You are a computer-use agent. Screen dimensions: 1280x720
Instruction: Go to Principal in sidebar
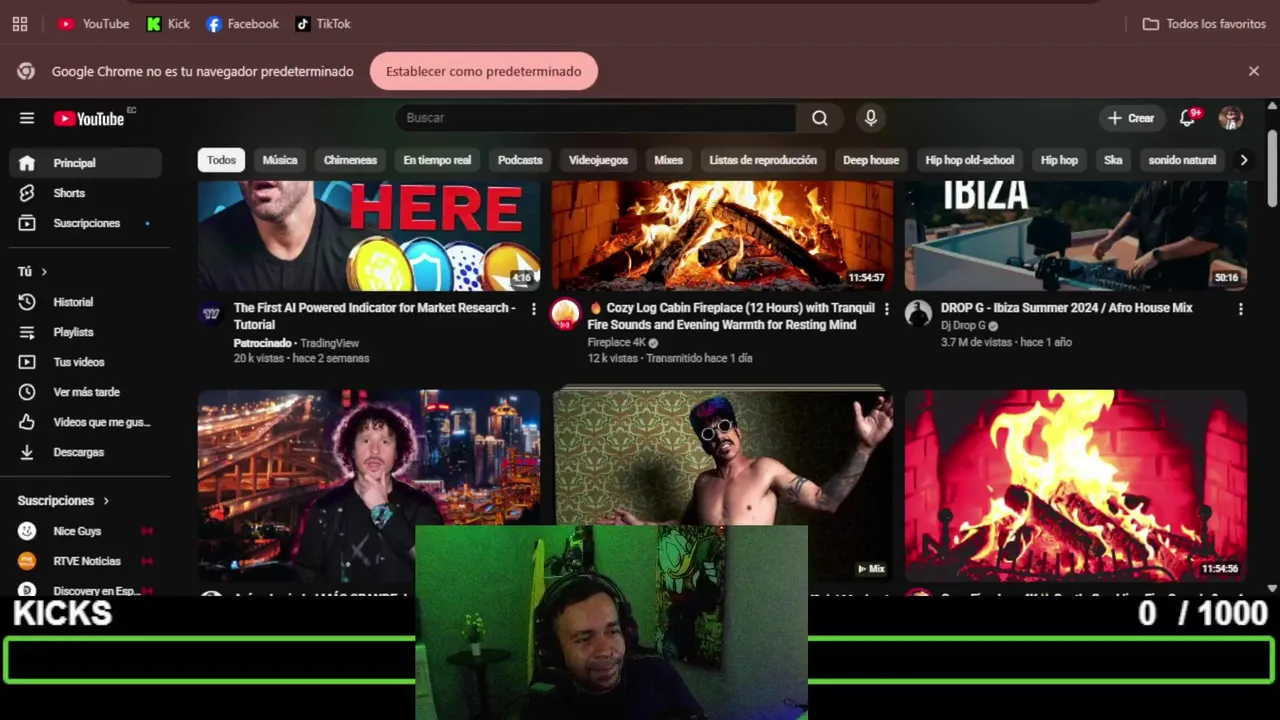[x=85, y=163]
